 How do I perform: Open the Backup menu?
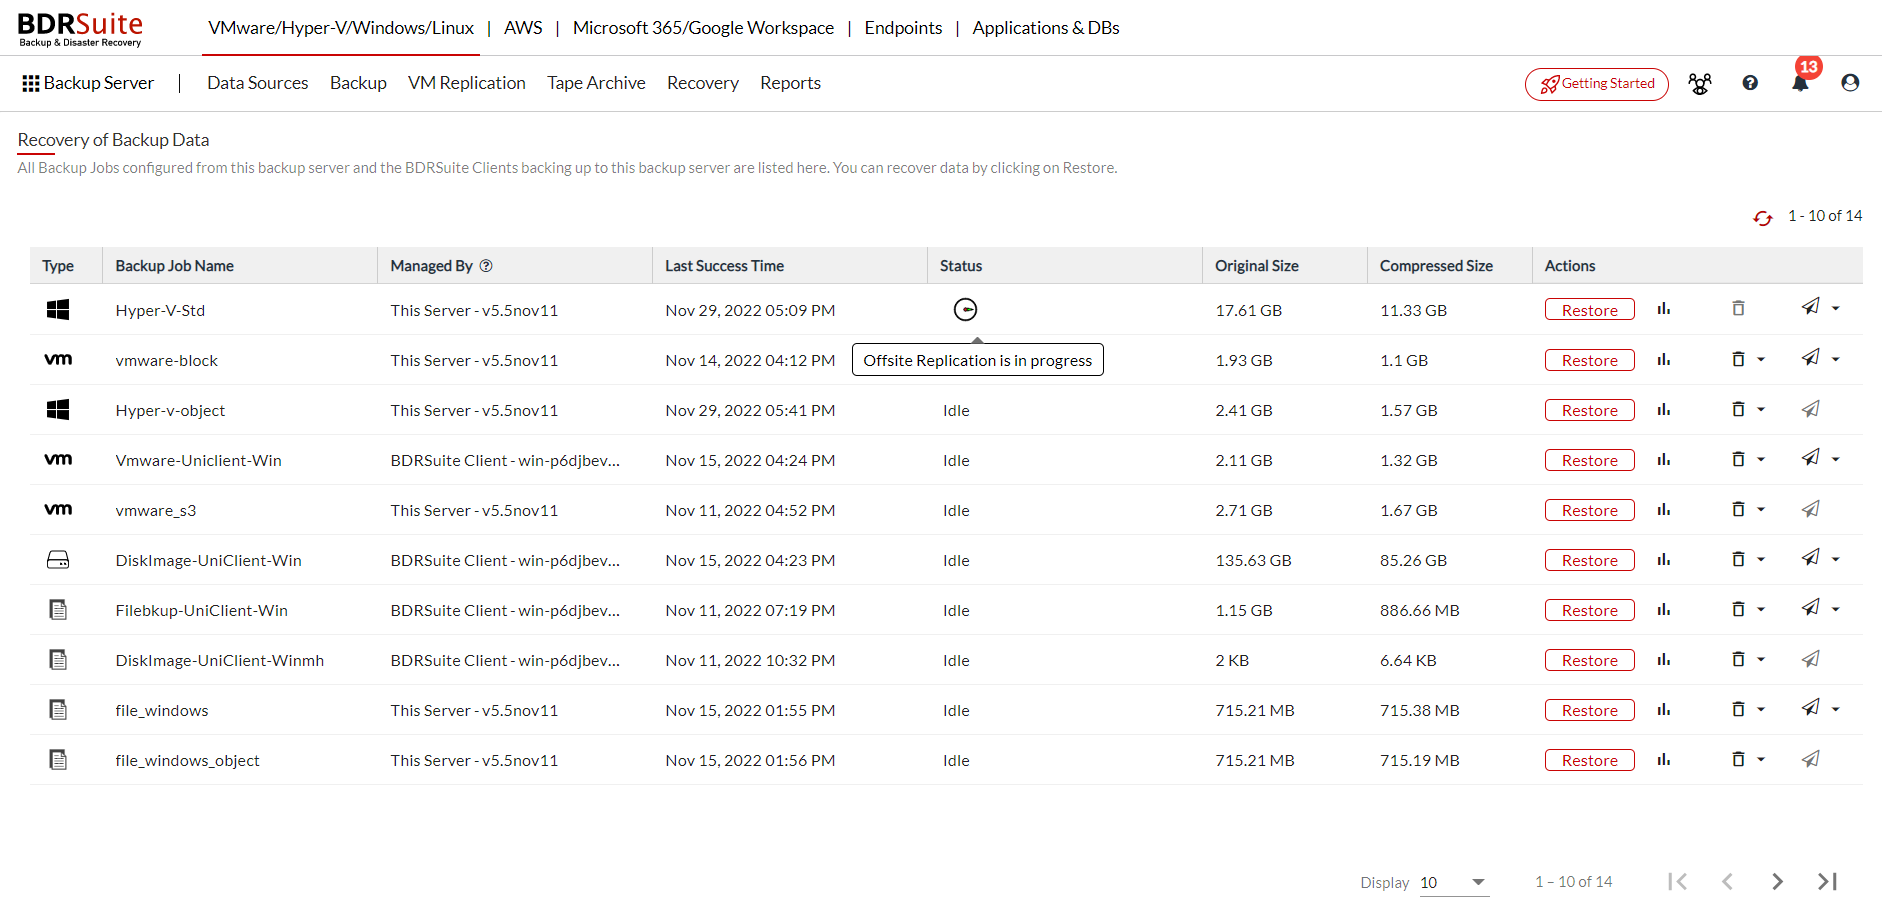tap(358, 83)
